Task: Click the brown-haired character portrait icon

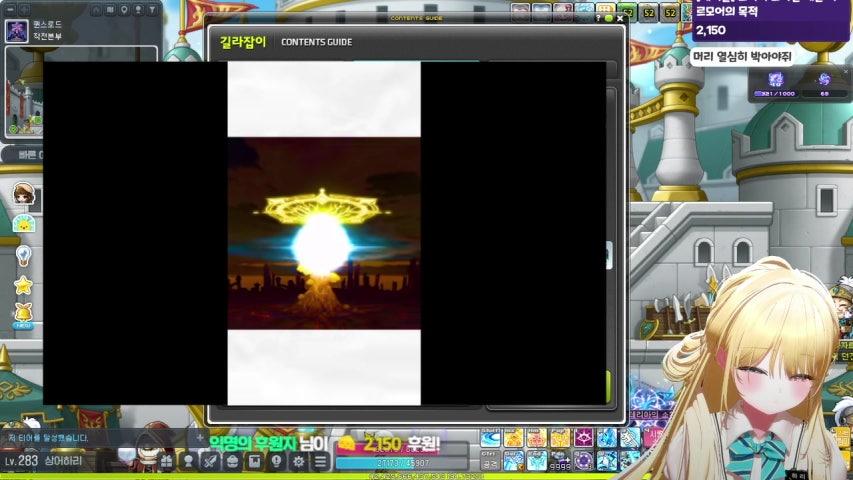Action: 24,194
